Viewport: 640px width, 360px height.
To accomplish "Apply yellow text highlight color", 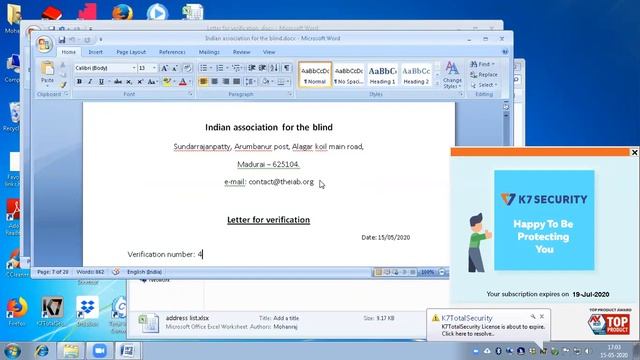I will [166, 82].
